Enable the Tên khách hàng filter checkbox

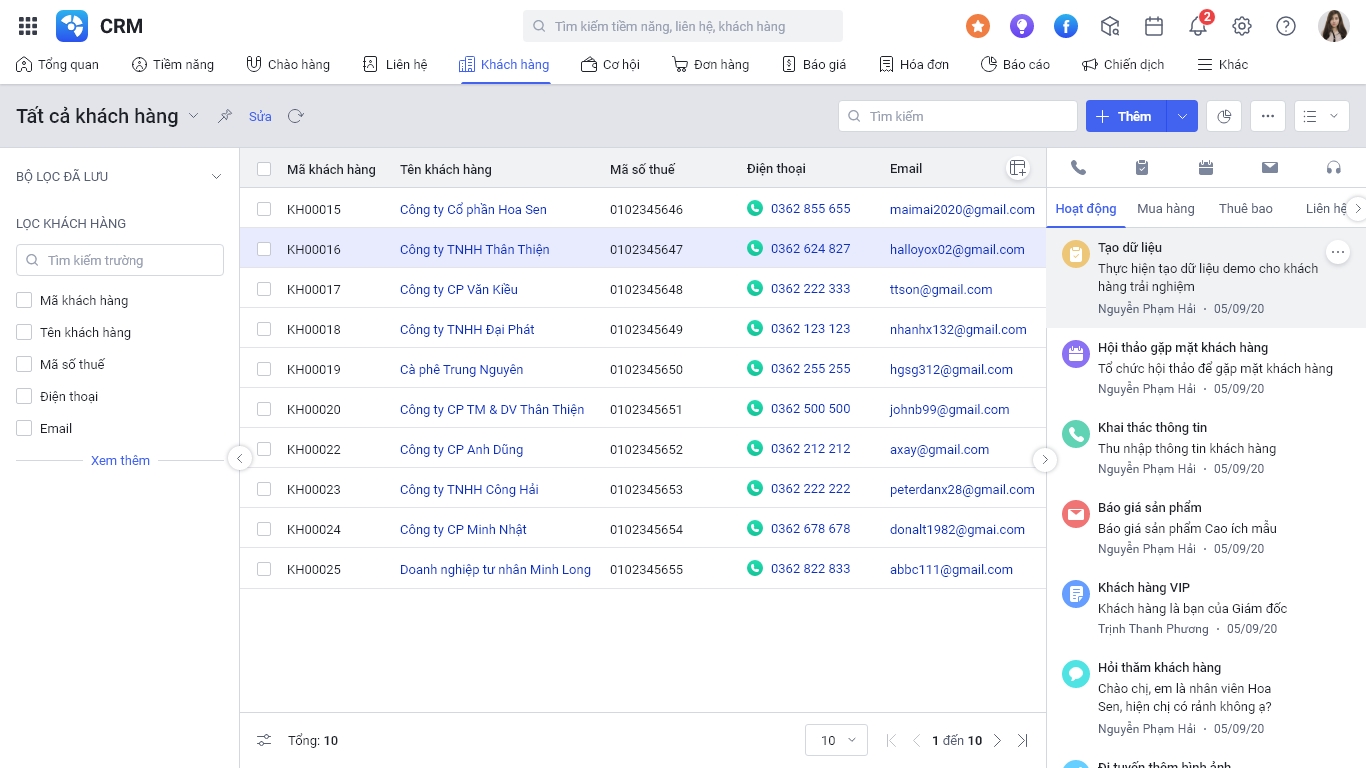click(24, 332)
